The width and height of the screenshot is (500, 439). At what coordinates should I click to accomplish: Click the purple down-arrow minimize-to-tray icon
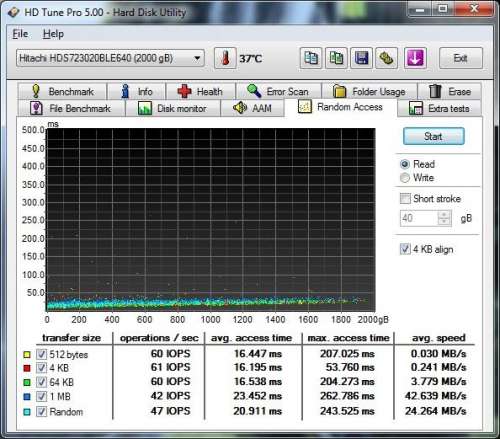pos(415,58)
